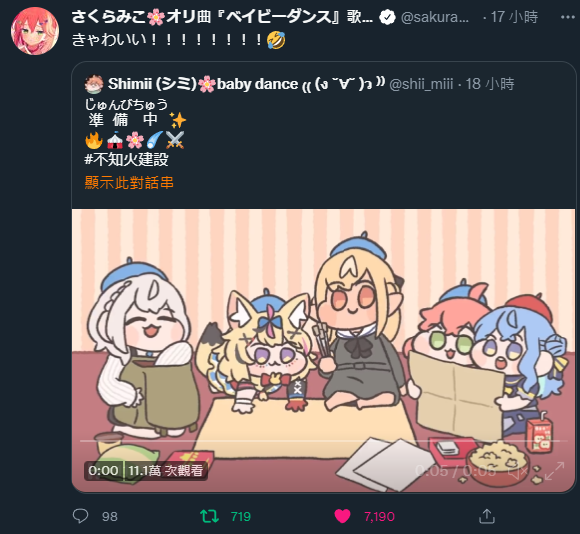
Task: Open @shii_miii handle link
Action: pyautogui.click(x=421, y=84)
